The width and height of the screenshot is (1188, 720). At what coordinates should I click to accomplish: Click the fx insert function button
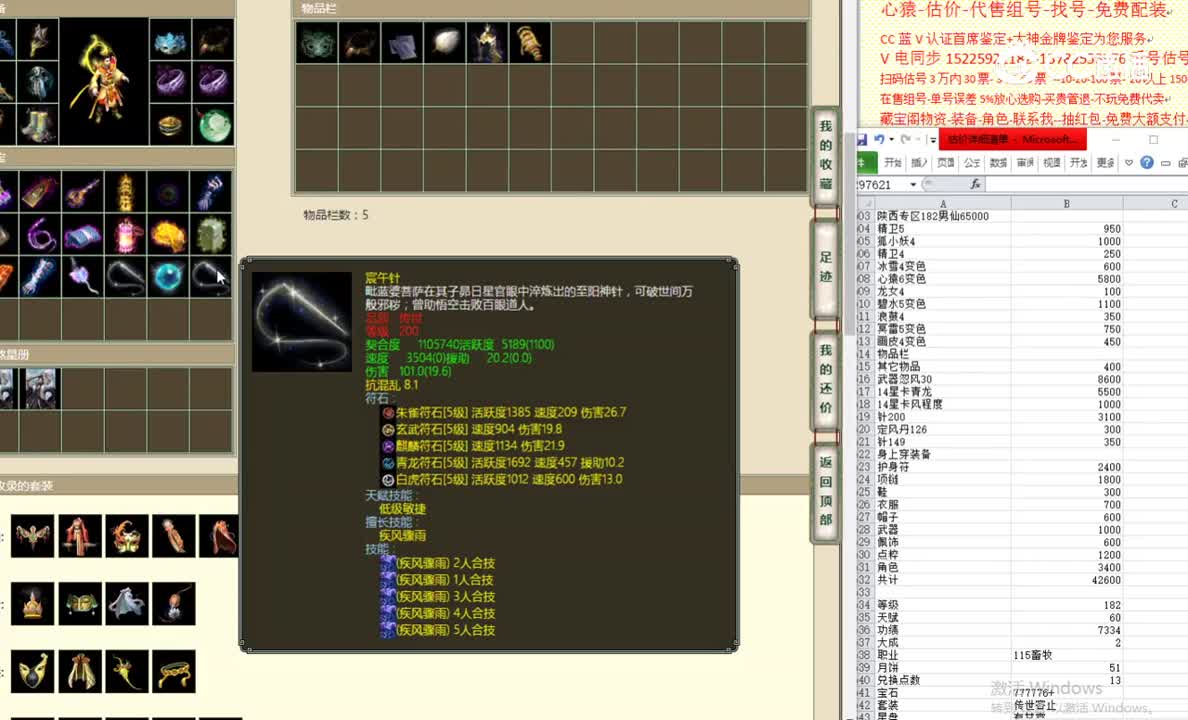pyautogui.click(x=975, y=184)
